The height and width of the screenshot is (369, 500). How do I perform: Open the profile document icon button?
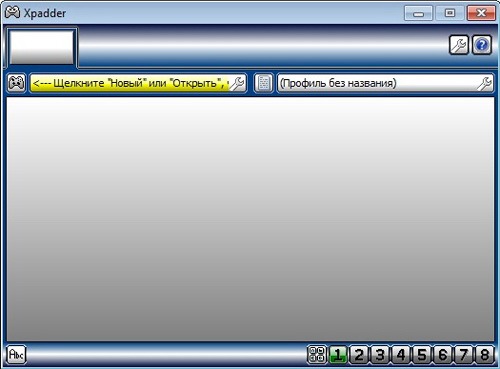(263, 83)
